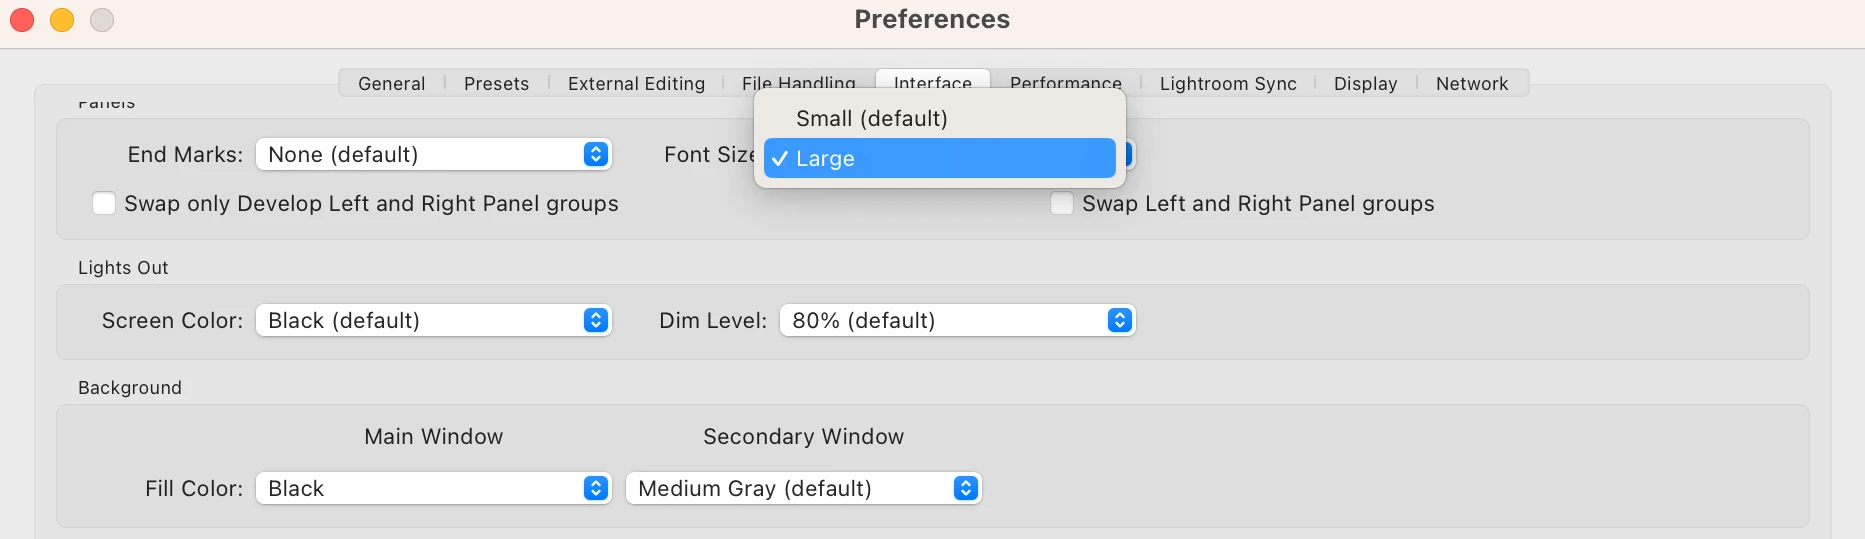The width and height of the screenshot is (1865, 539).
Task: Go to the Lightroom Sync tab
Action: (1228, 84)
